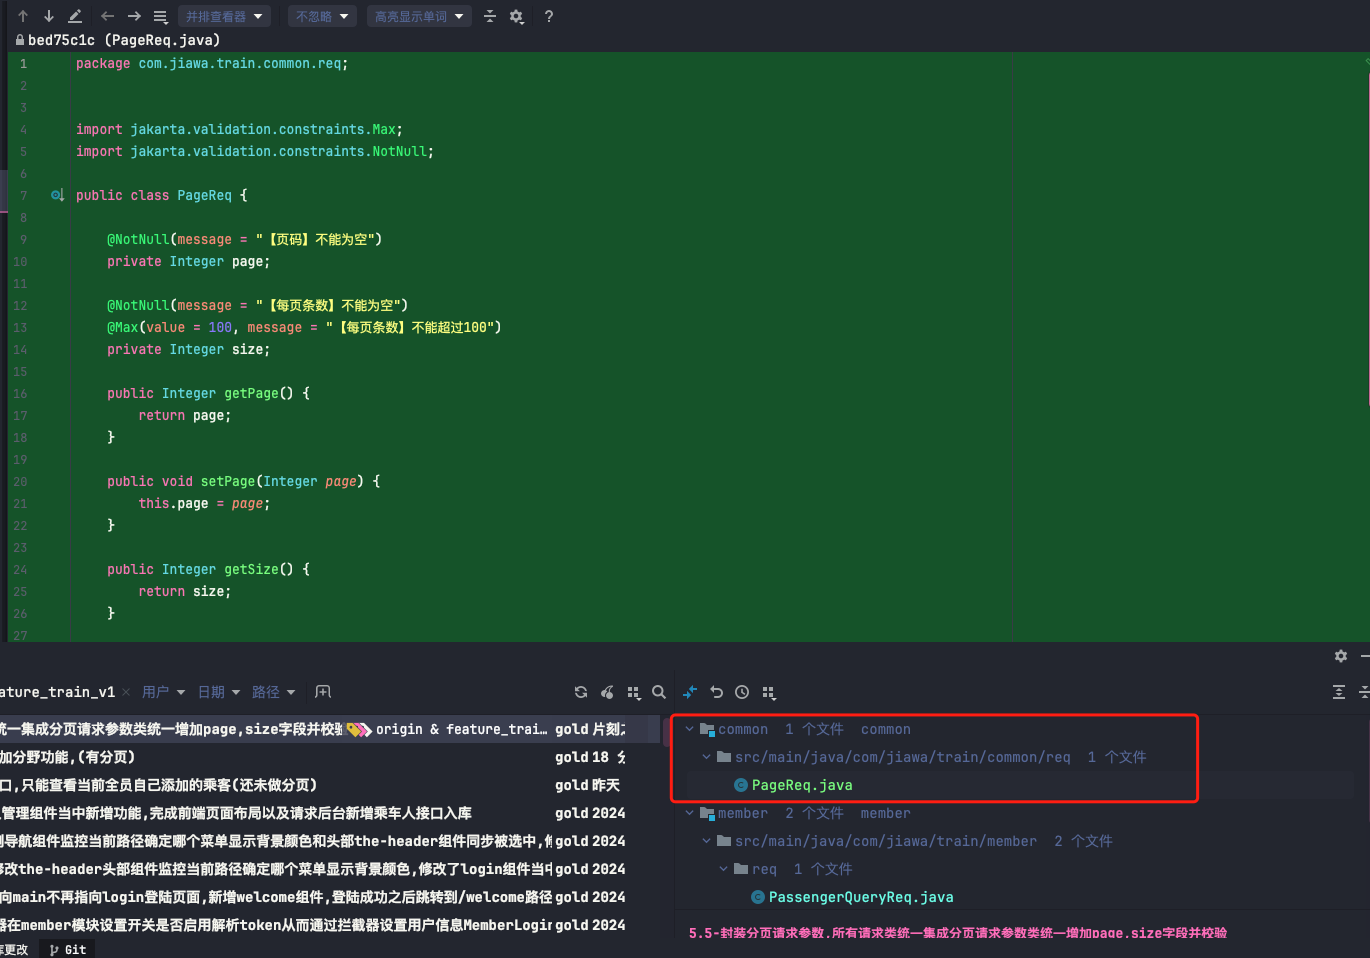
Task: Click import of constraints.NotNull
Action: pos(255,151)
